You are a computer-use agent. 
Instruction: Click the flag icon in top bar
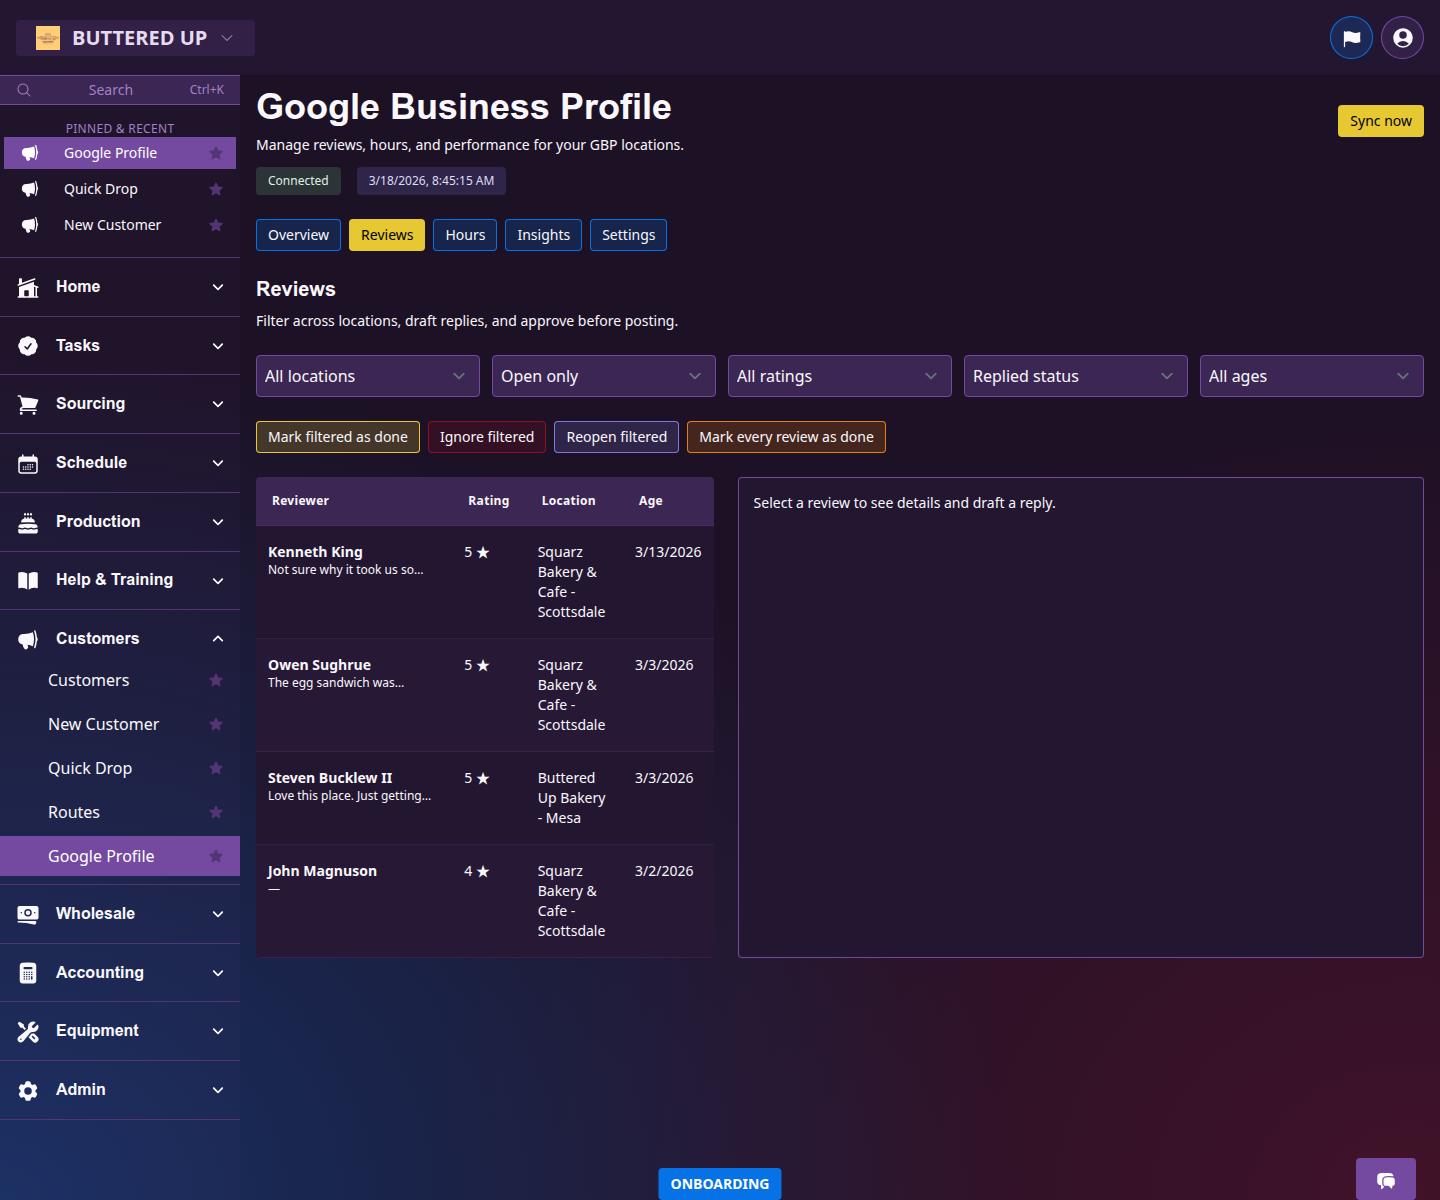(1351, 37)
